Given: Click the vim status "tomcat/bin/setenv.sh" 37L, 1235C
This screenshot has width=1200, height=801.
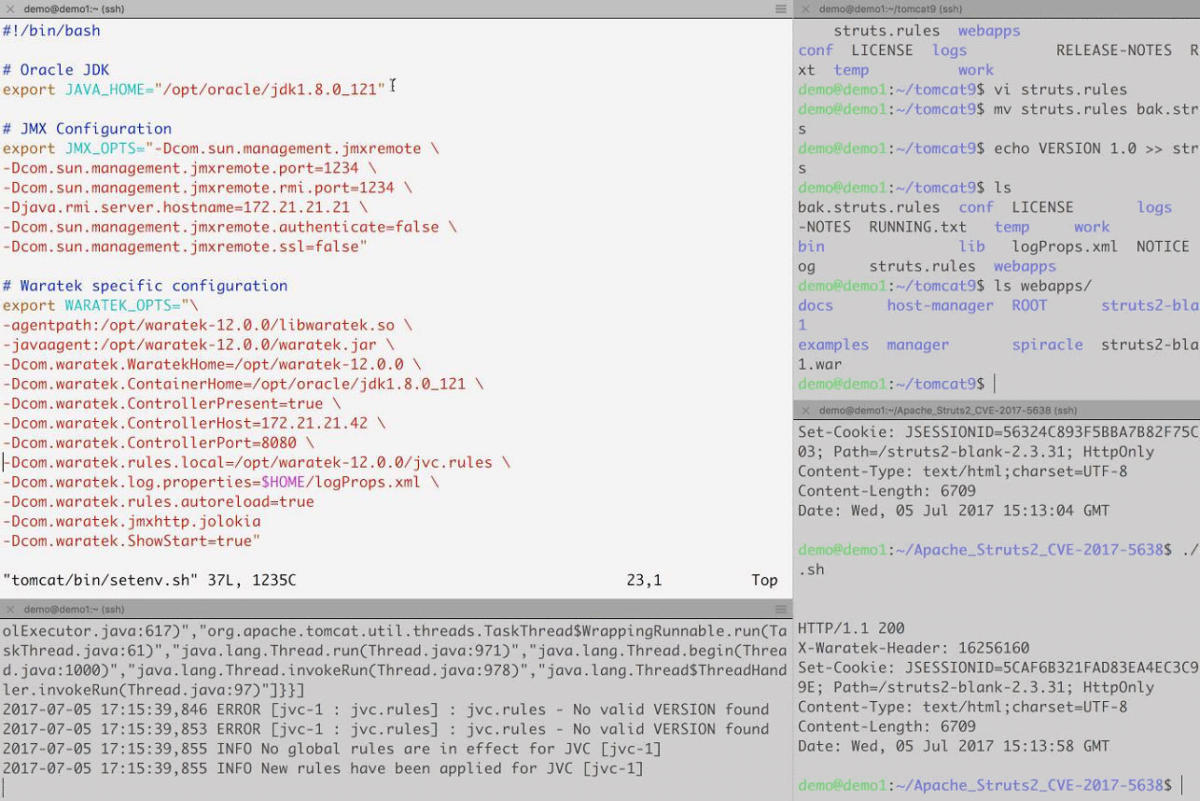Looking at the screenshot, I should click(149, 580).
